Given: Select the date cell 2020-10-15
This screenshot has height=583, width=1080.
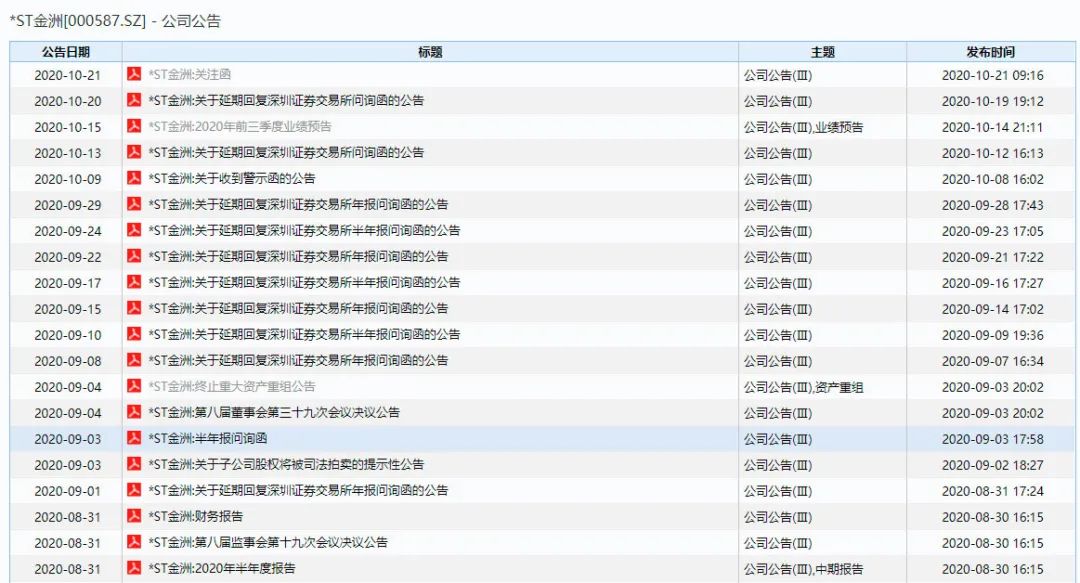Looking at the screenshot, I should (68, 127).
